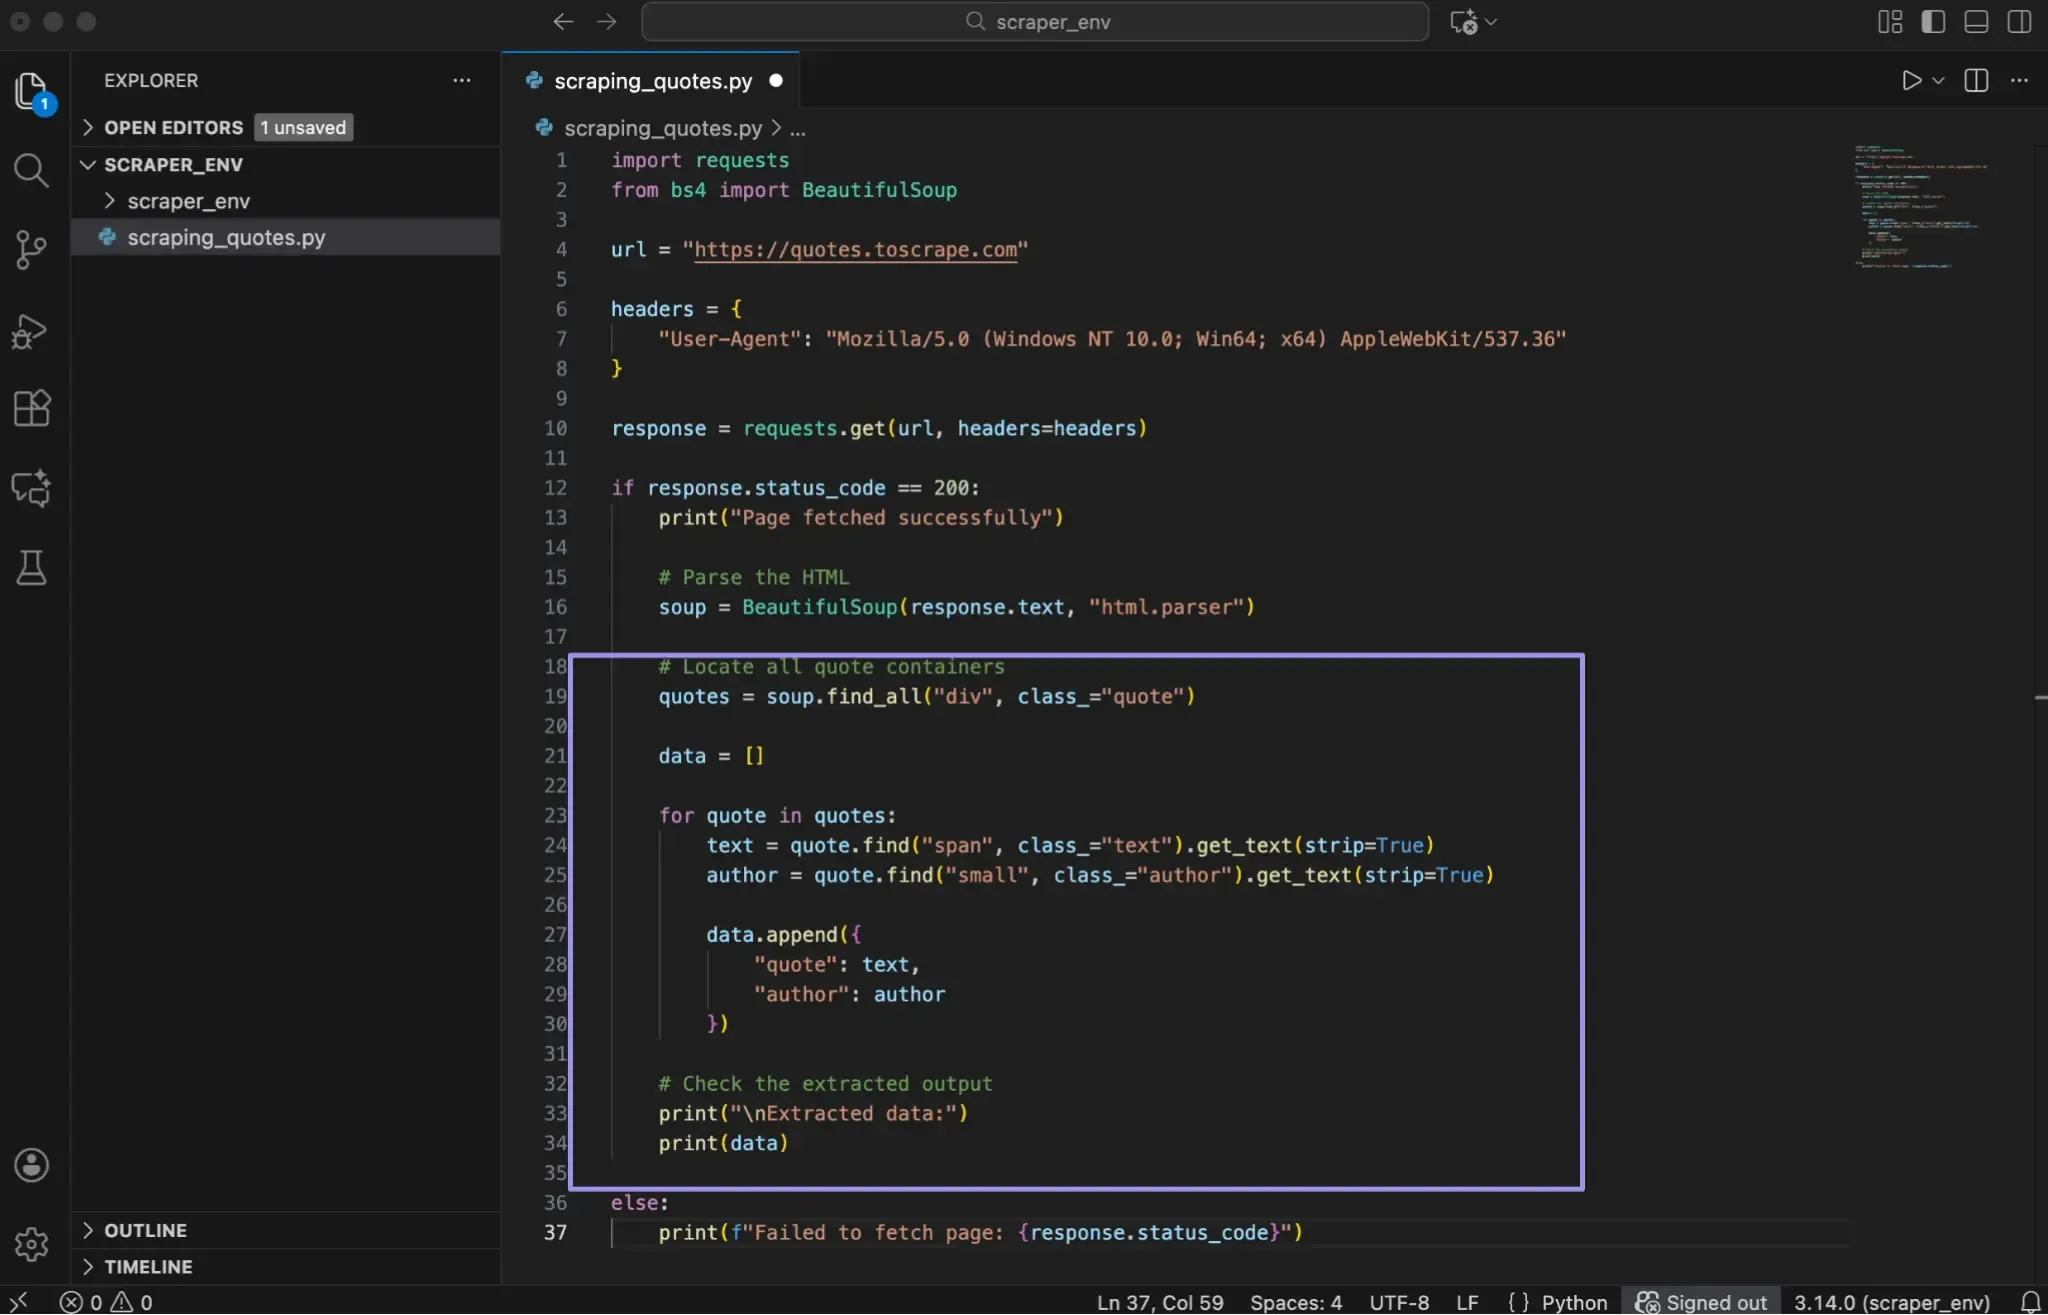Image resolution: width=2048 pixels, height=1315 pixels.
Task: Open the Extensions view
Action: 32,407
